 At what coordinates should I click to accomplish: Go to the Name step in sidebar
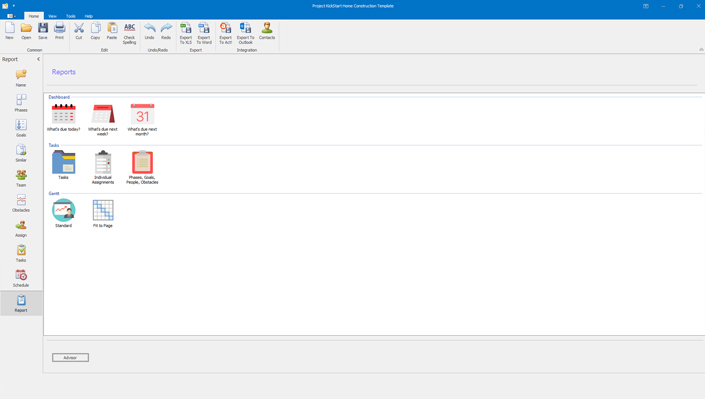[21, 78]
